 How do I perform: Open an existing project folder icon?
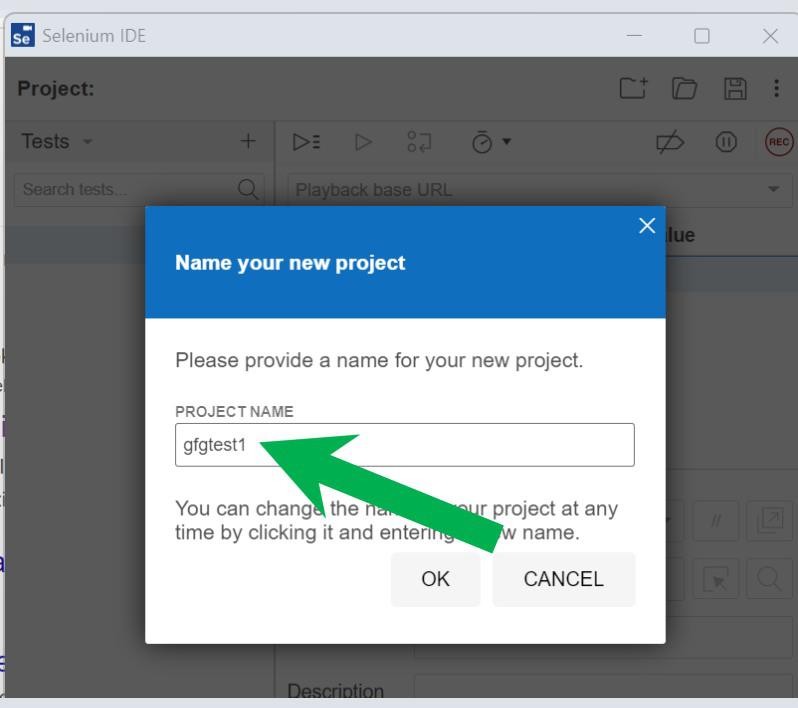[x=684, y=88]
